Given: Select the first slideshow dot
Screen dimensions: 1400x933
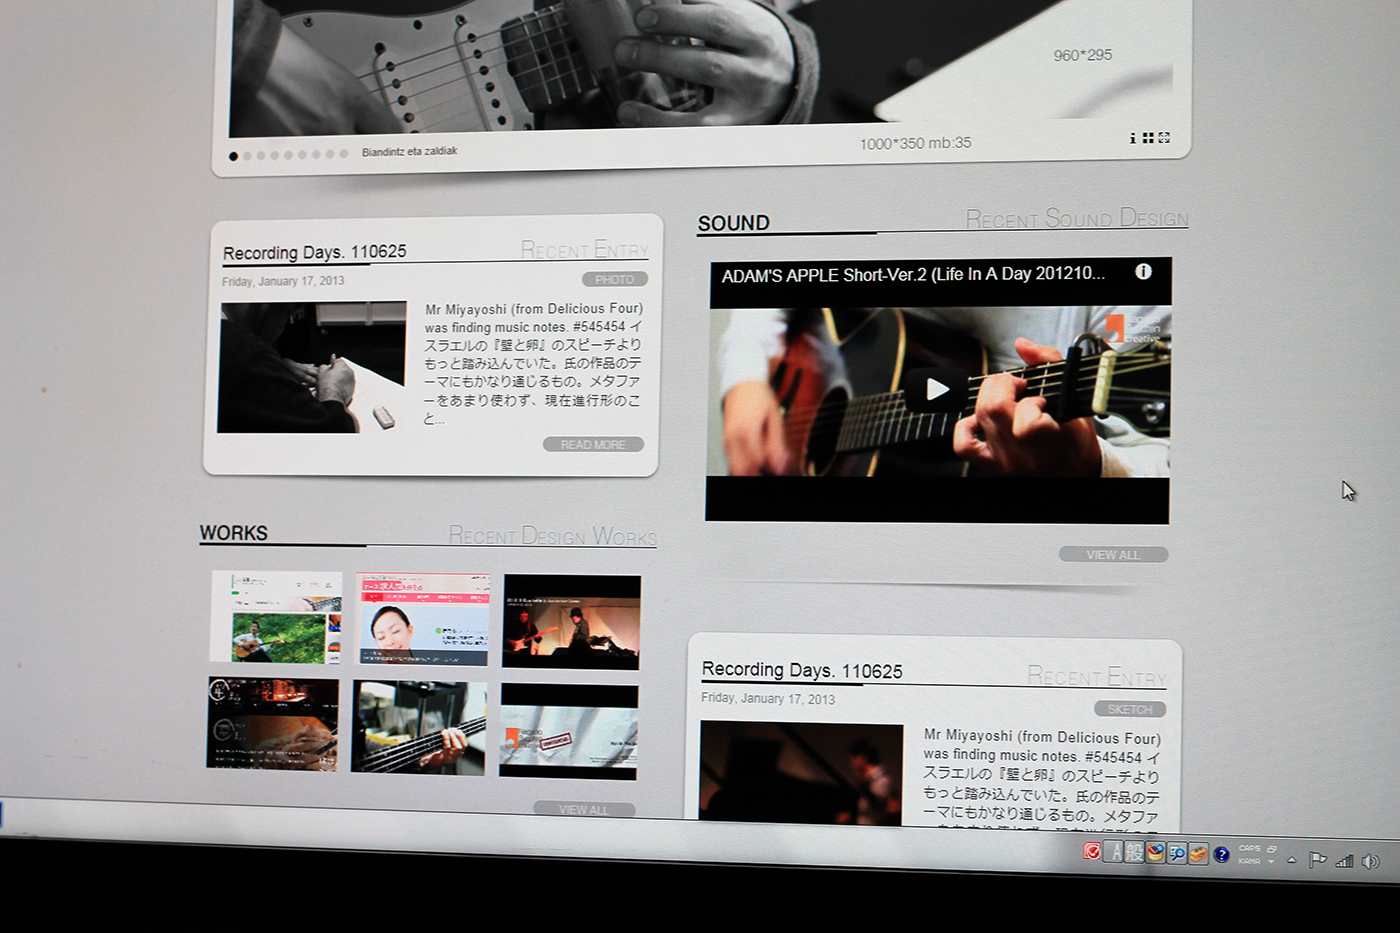Looking at the screenshot, I should (233, 156).
